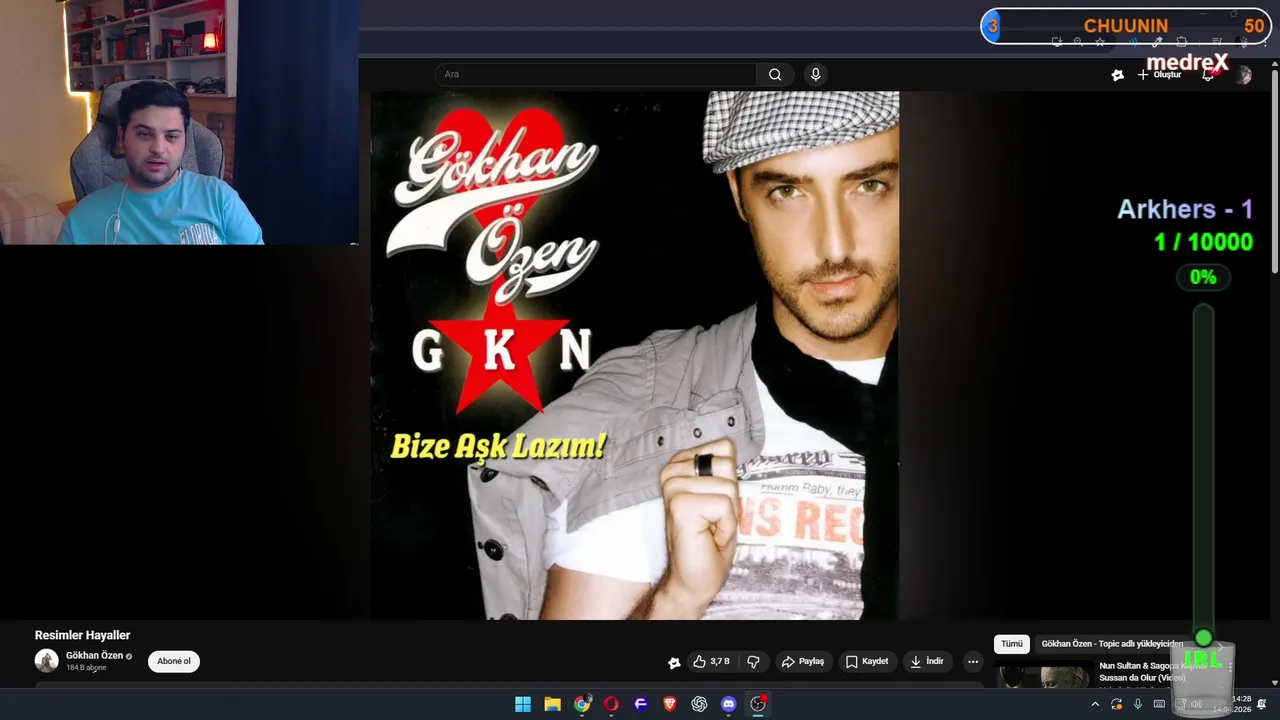The height and width of the screenshot is (720, 1280).
Task: Open the media control playlist icon
Action: tap(1217, 42)
